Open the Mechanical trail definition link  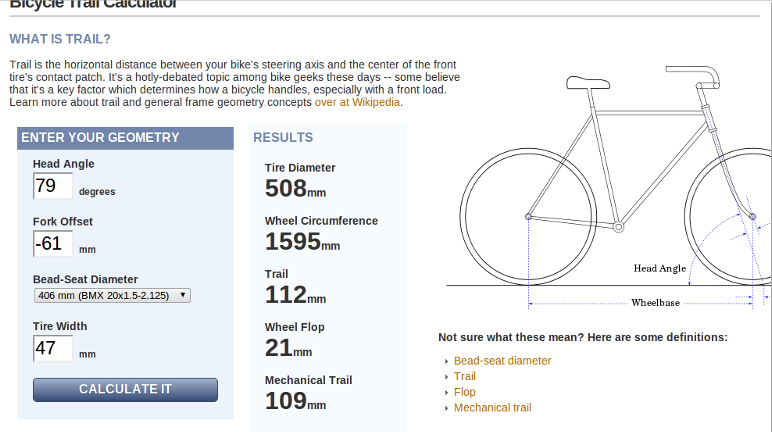492,408
